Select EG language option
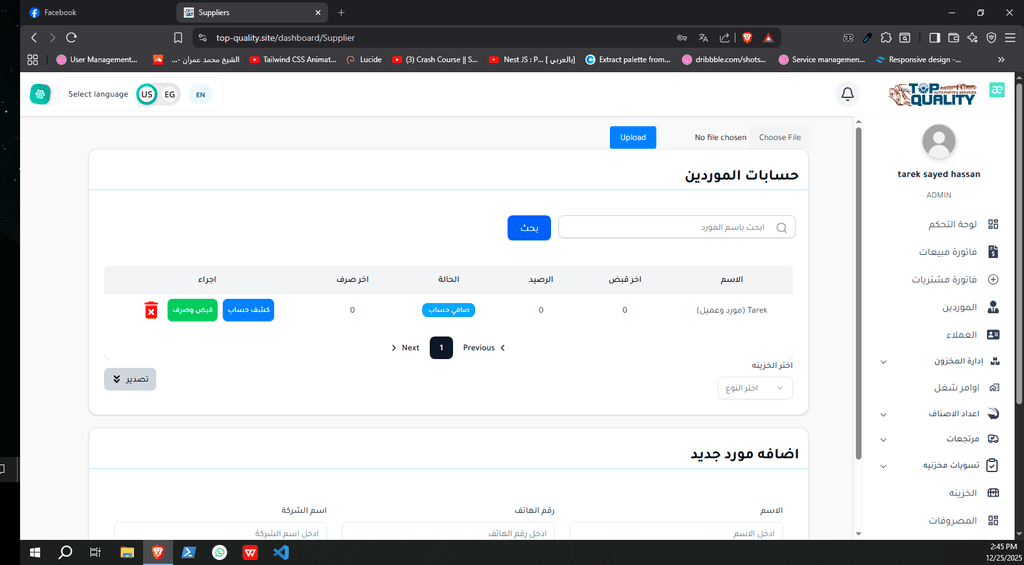The width and height of the screenshot is (1024, 565). pos(169,95)
